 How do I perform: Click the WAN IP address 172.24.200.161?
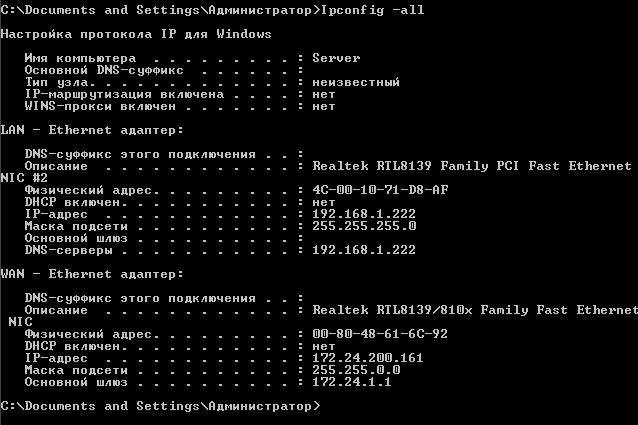(x=368, y=357)
